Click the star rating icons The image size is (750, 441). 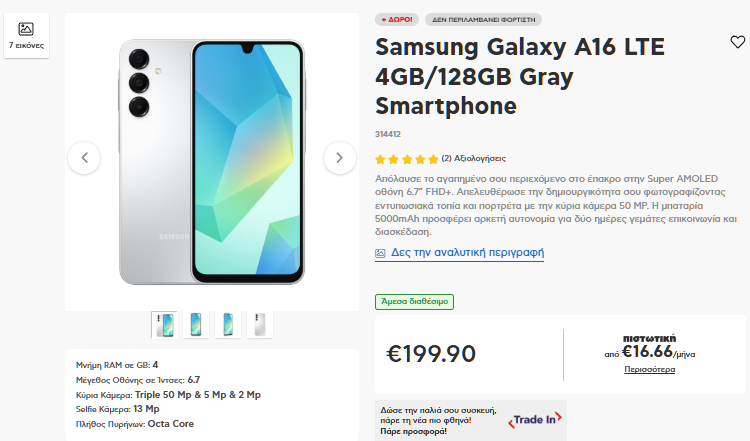click(x=407, y=159)
